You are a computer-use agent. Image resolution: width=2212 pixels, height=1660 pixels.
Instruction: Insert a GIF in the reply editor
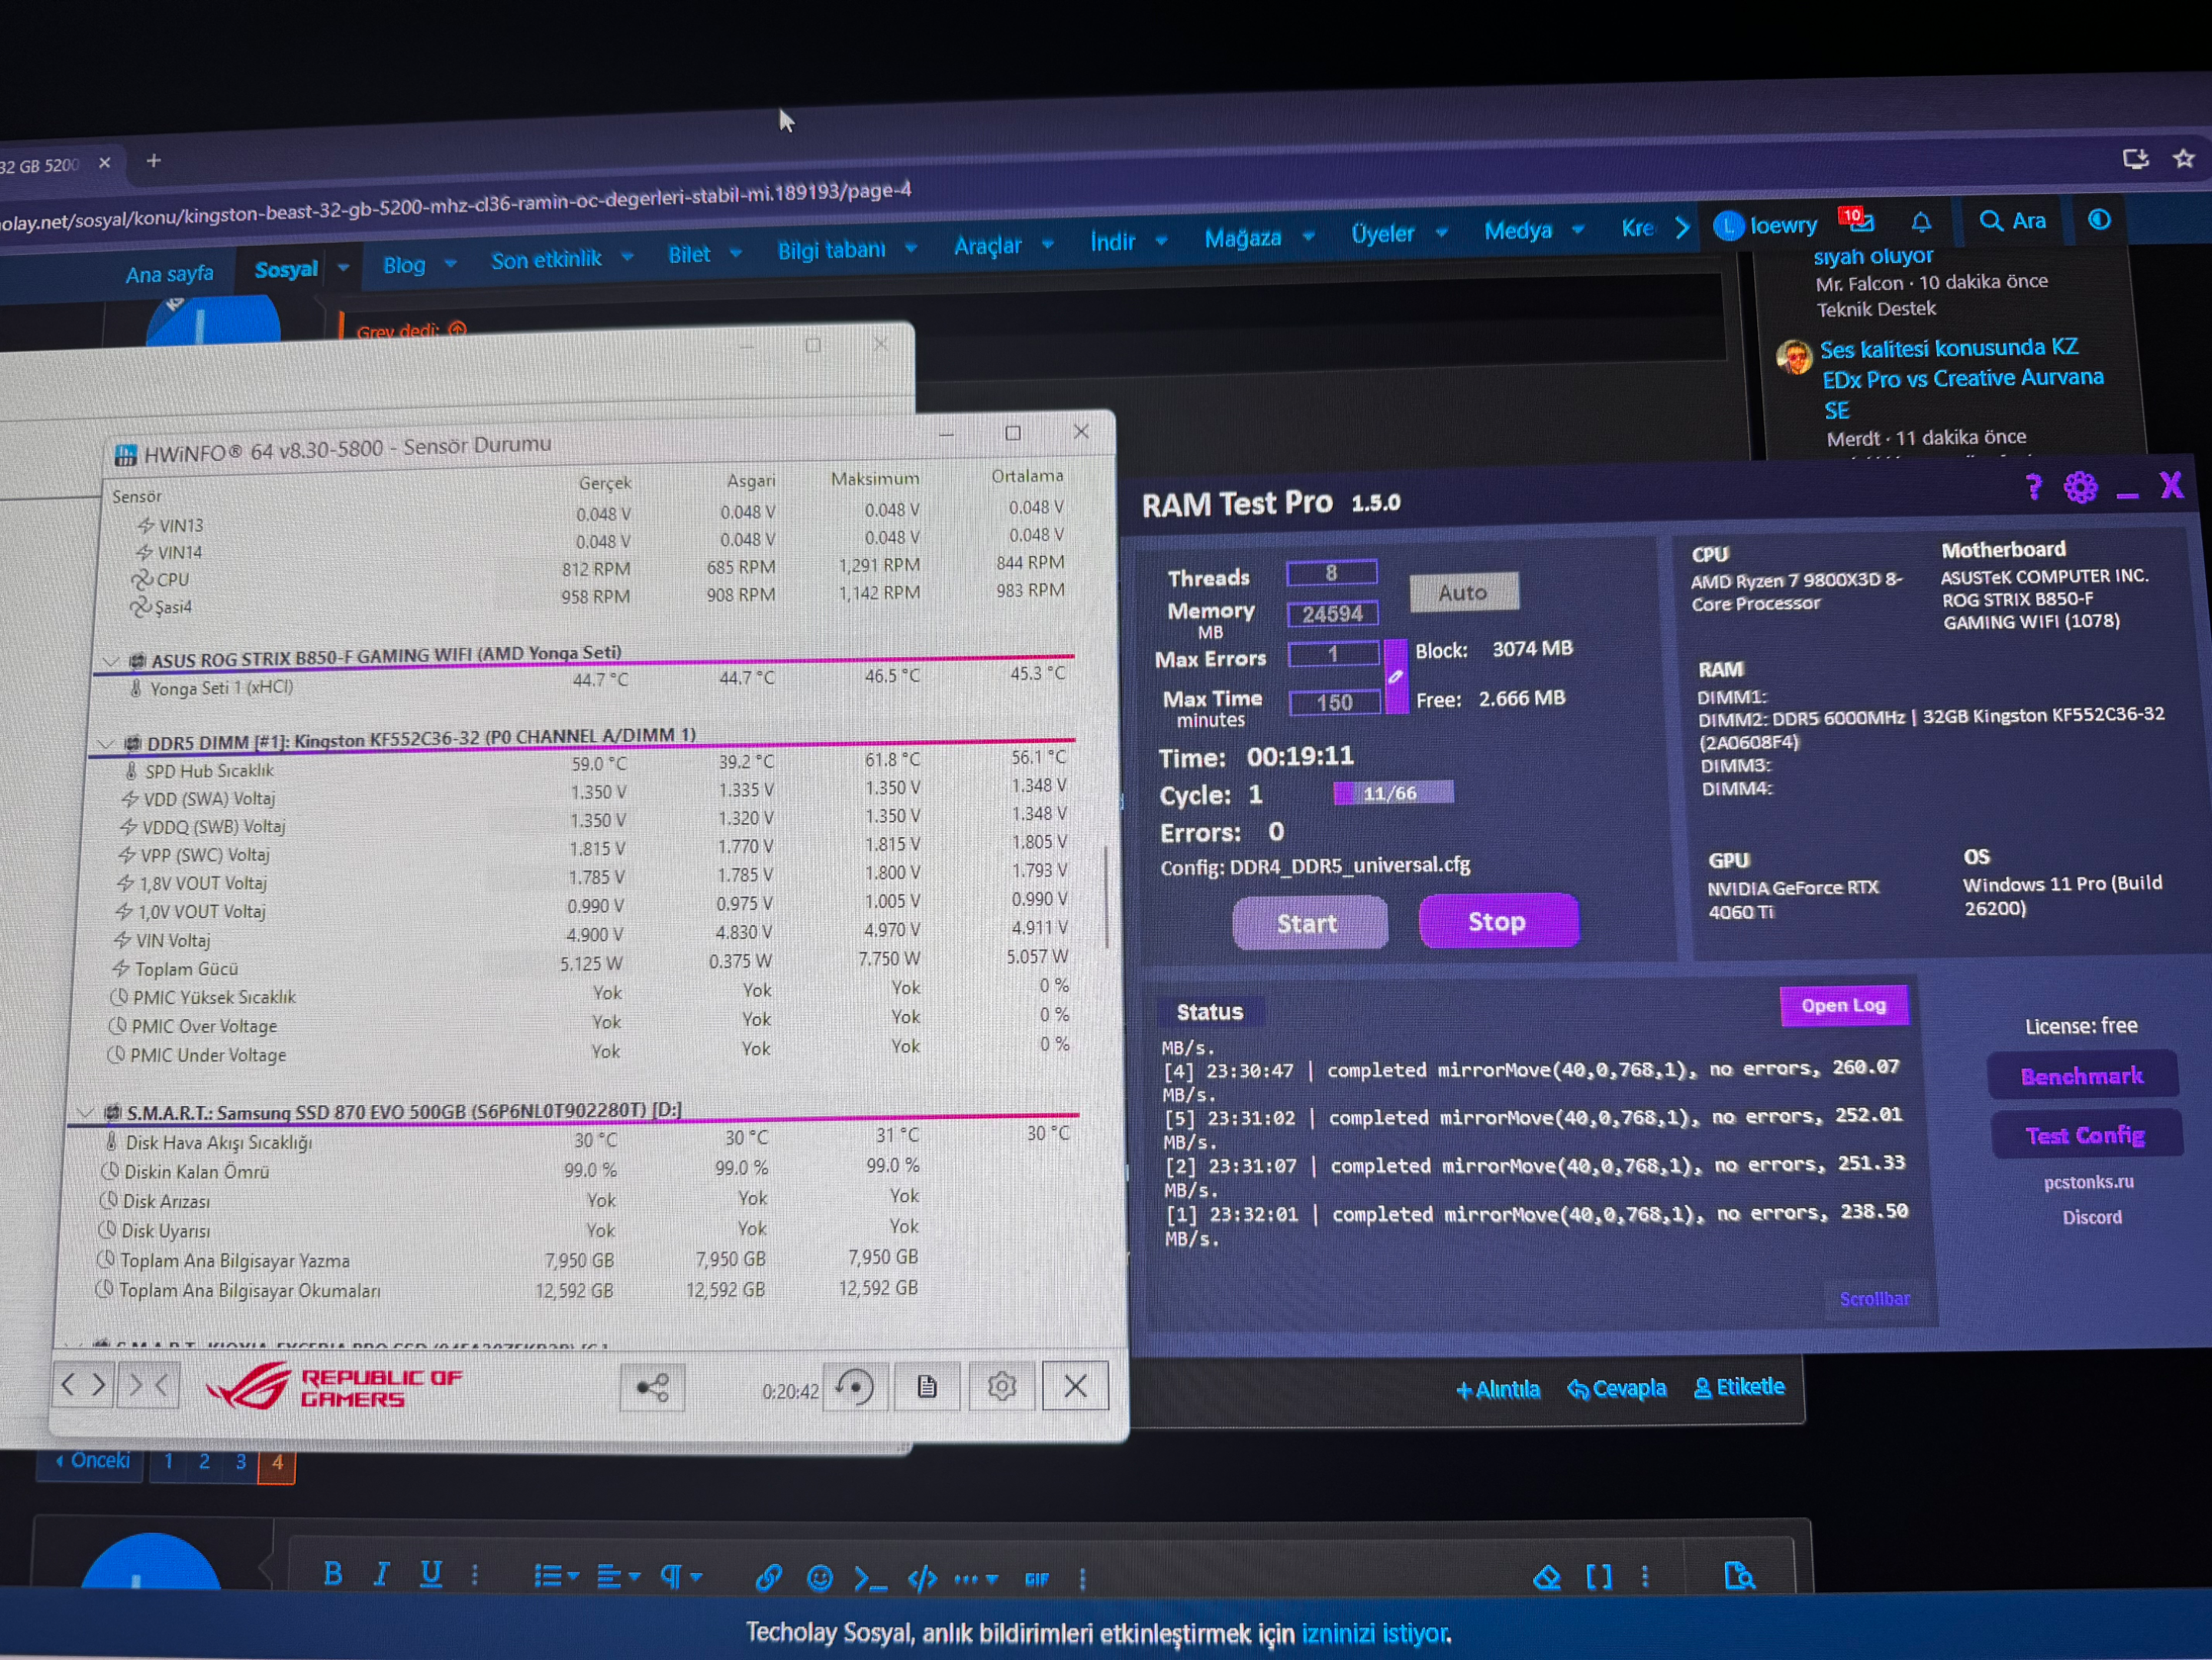[1037, 1579]
